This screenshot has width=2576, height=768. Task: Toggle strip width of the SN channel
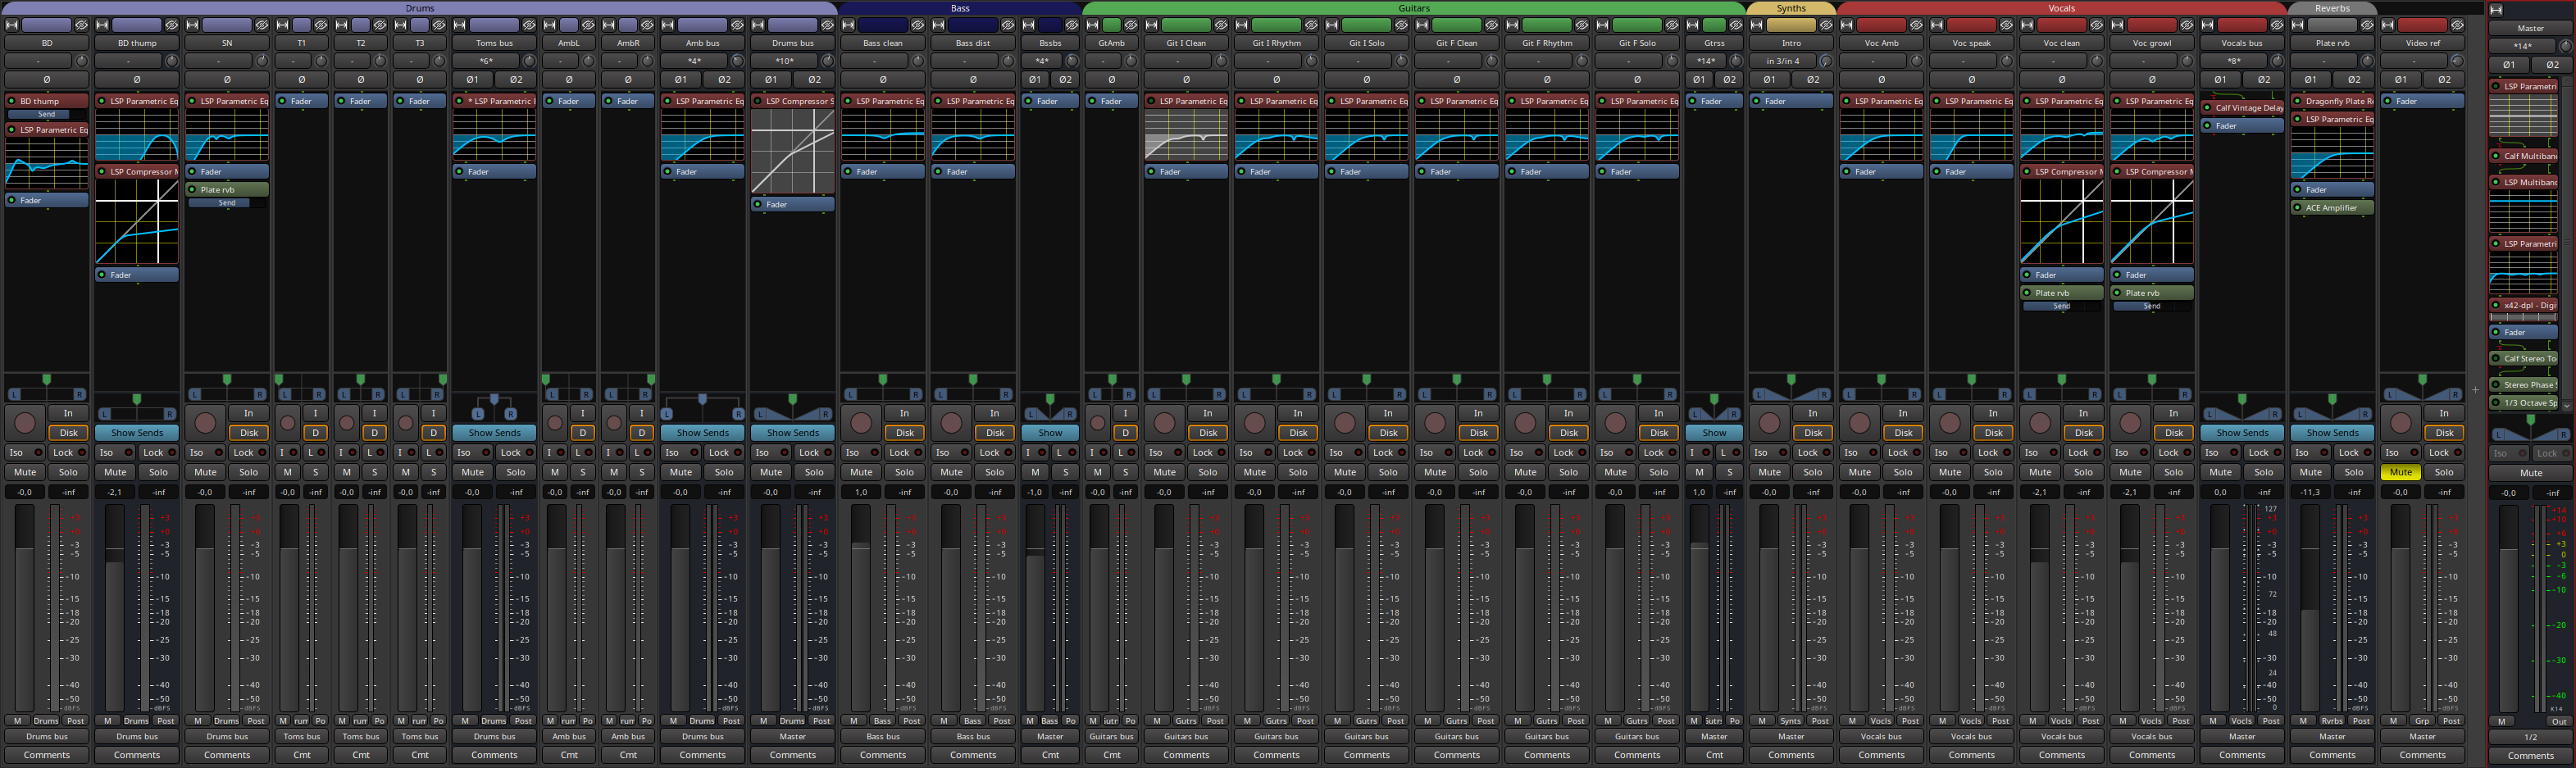point(191,25)
